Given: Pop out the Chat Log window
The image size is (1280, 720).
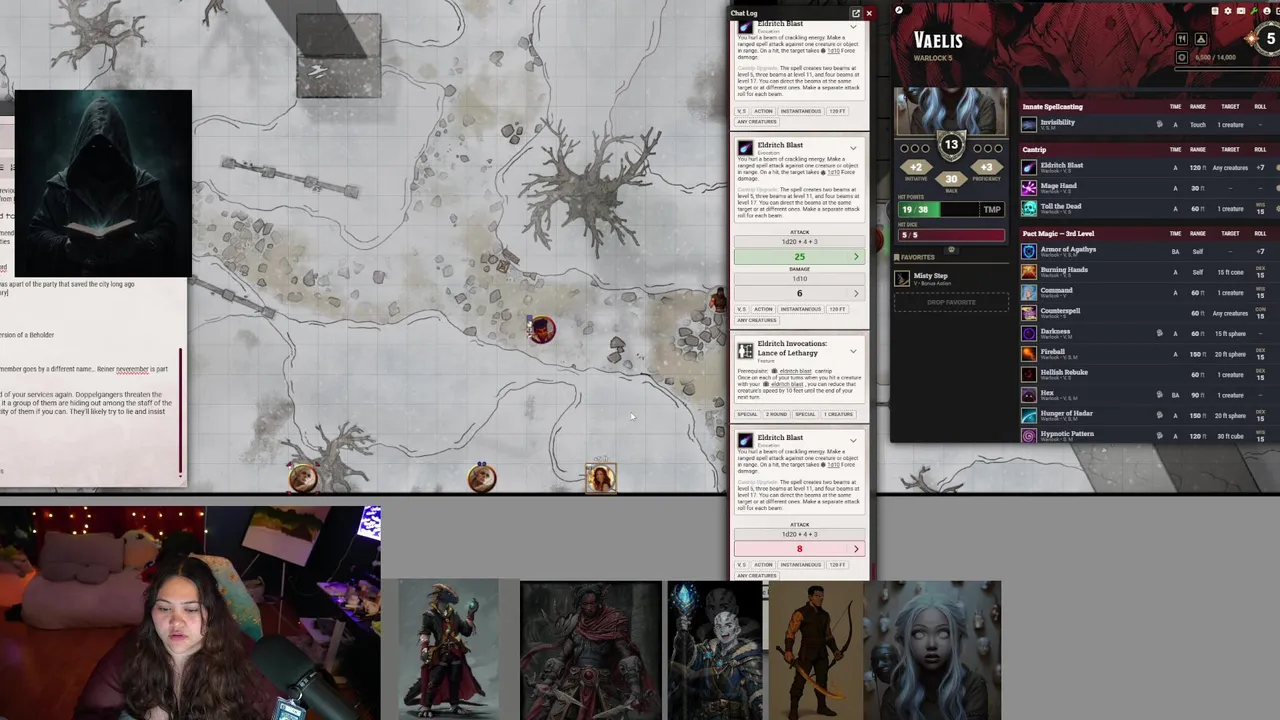Looking at the screenshot, I should point(855,13).
